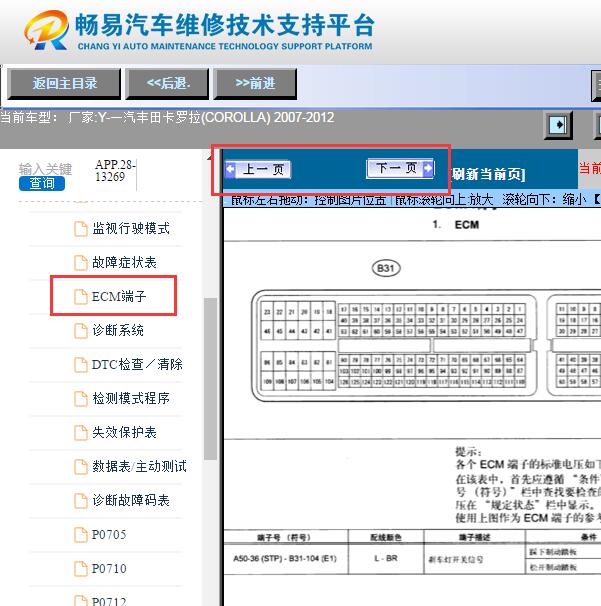This screenshot has width=601, height=606.
Task: Click the APP.28-13269 text
Action: point(115,170)
